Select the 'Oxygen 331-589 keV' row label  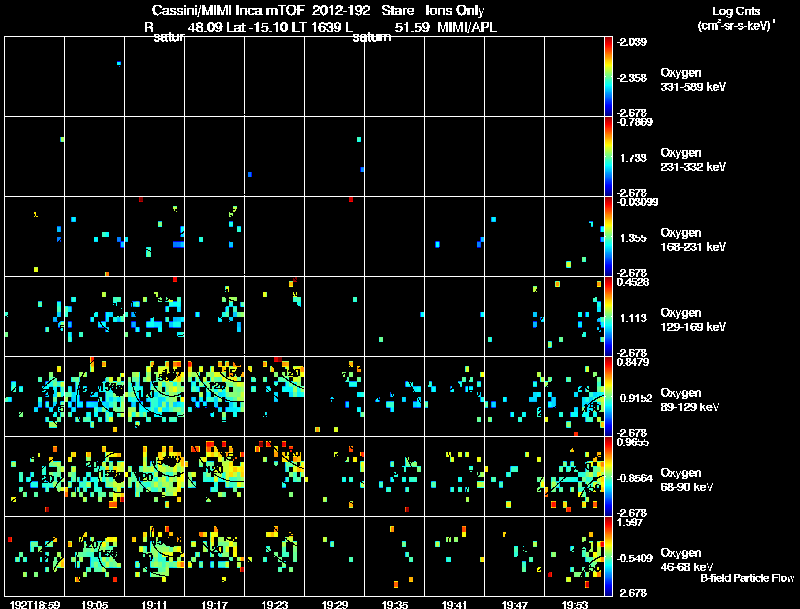[x=693, y=80]
